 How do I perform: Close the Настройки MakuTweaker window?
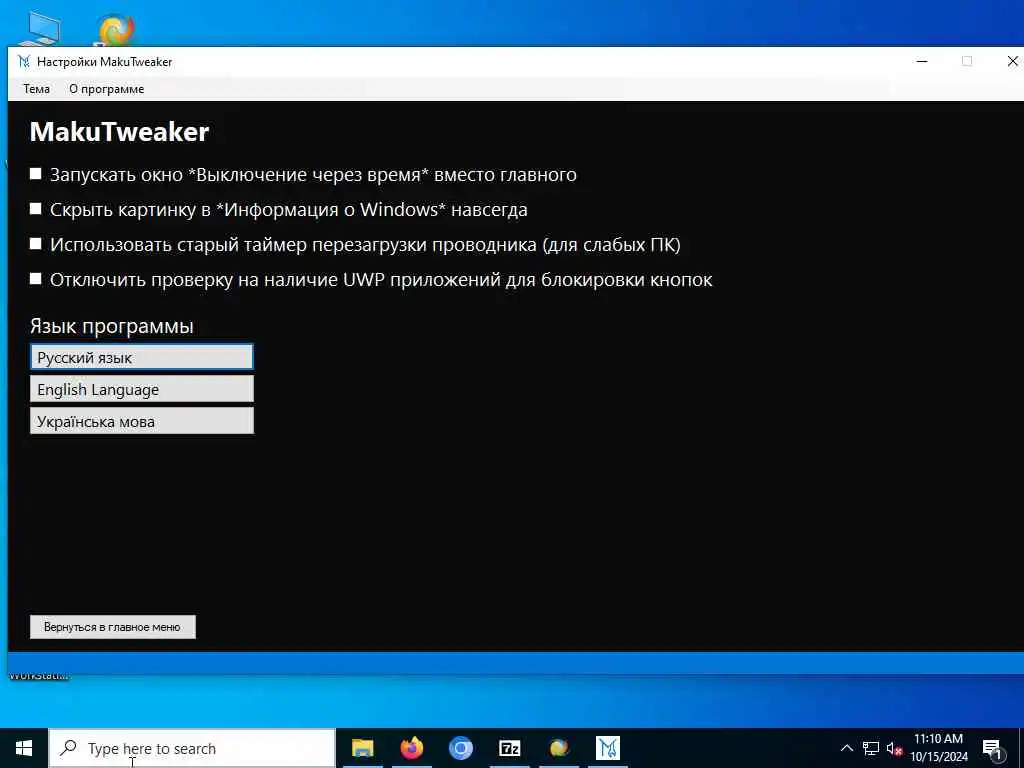pos(1012,61)
